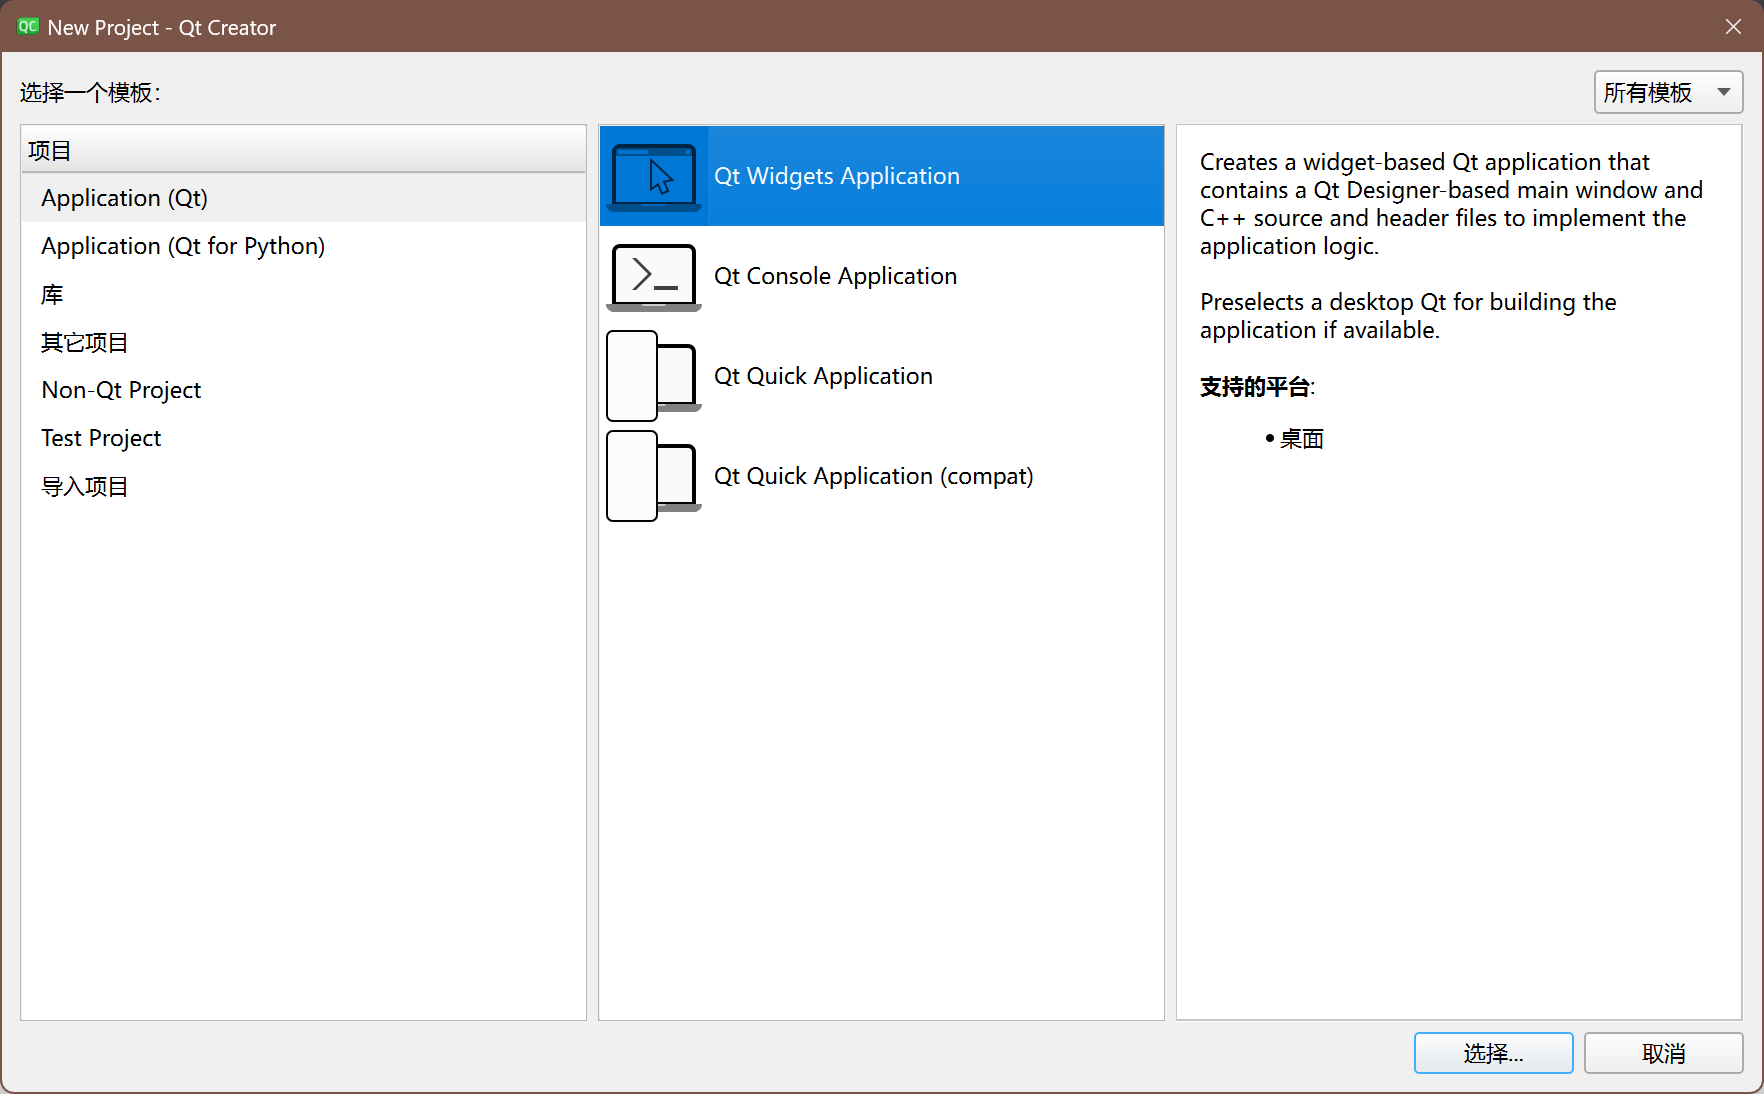The width and height of the screenshot is (1764, 1094).
Task: Click the 桌面 supported platform entry
Action: (x=1301, y=439)
